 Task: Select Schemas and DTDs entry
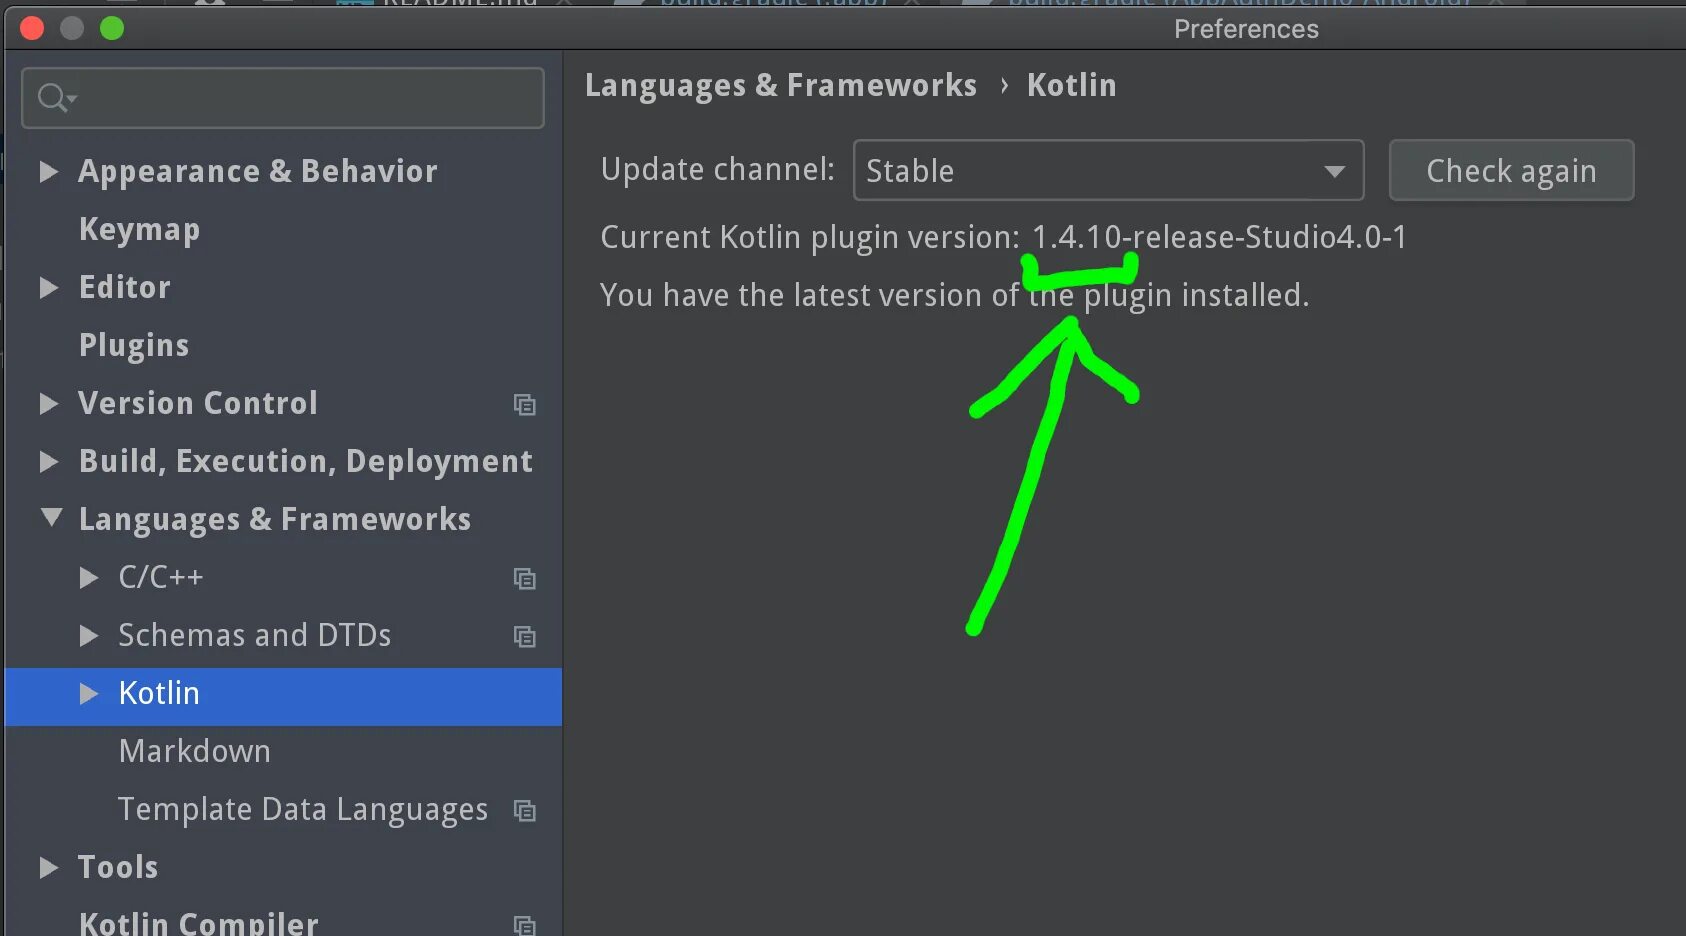point(254,635)
